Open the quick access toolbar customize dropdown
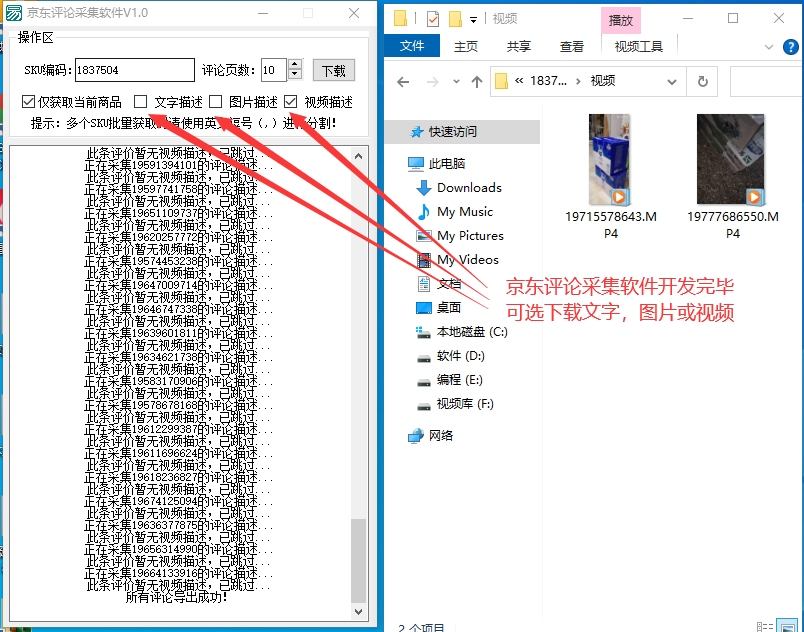Image resolution: width=804 pixels, height=632 pixels. [473, 20]
